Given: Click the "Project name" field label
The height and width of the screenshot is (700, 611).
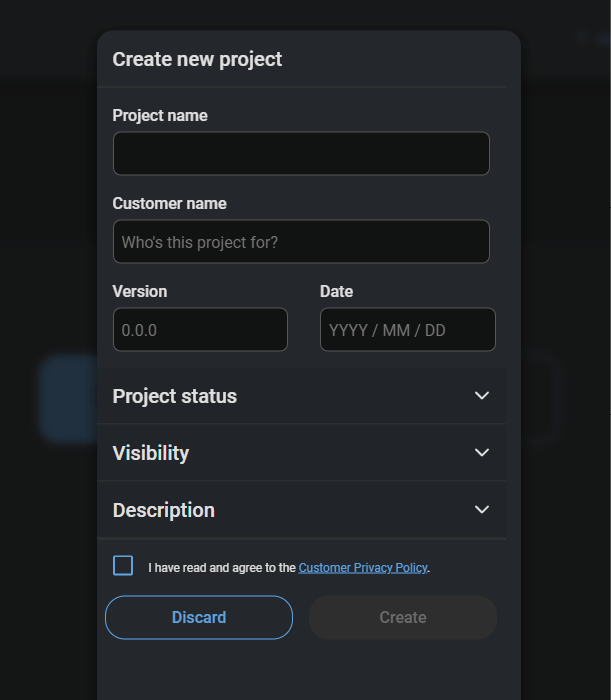Looking at the screenshot, I should 160,116.
